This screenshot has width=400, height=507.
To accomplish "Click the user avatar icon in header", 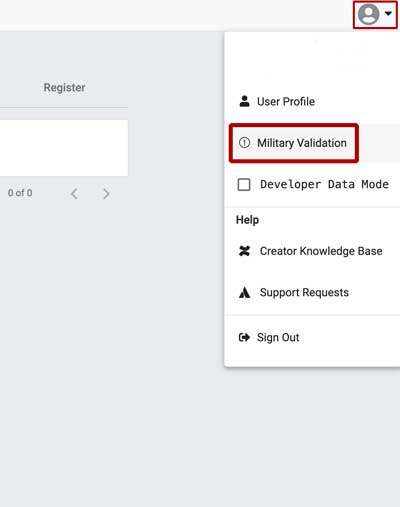I will click(x=368, y=14).
